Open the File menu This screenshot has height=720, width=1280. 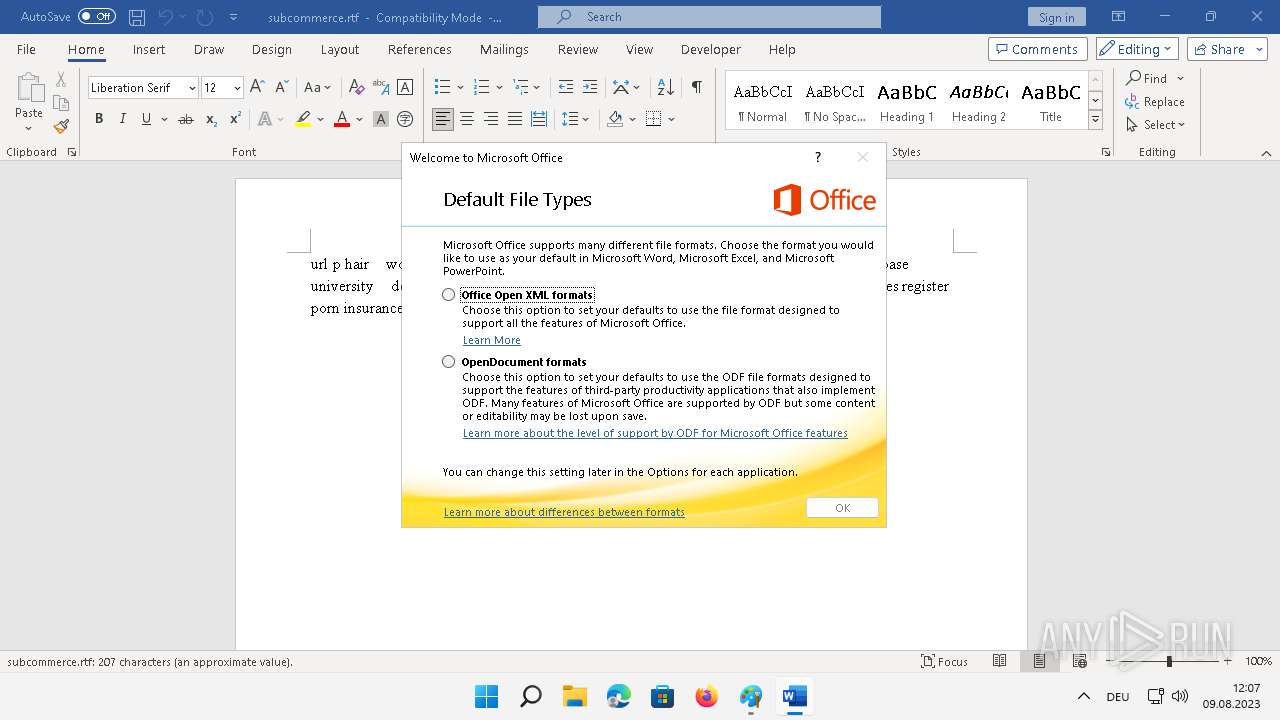coord(26,49)
